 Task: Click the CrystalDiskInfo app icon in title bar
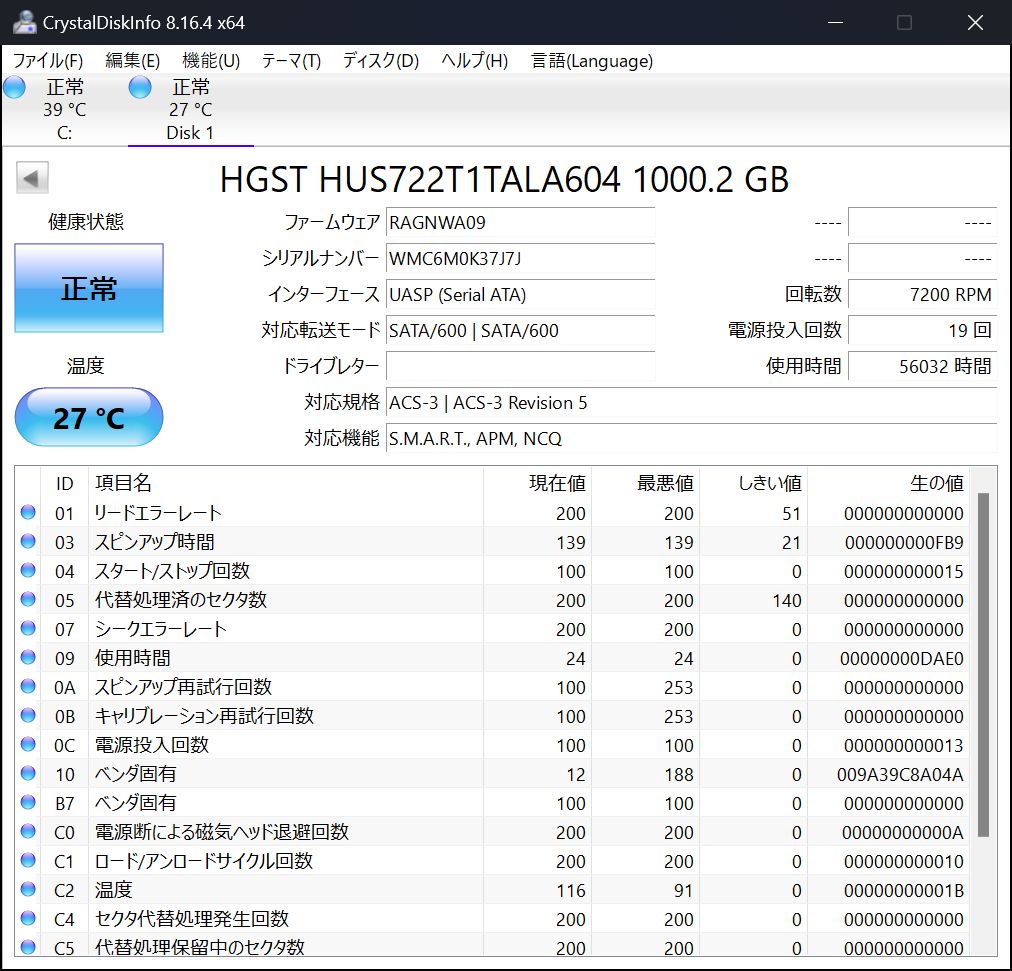point(25,23)
